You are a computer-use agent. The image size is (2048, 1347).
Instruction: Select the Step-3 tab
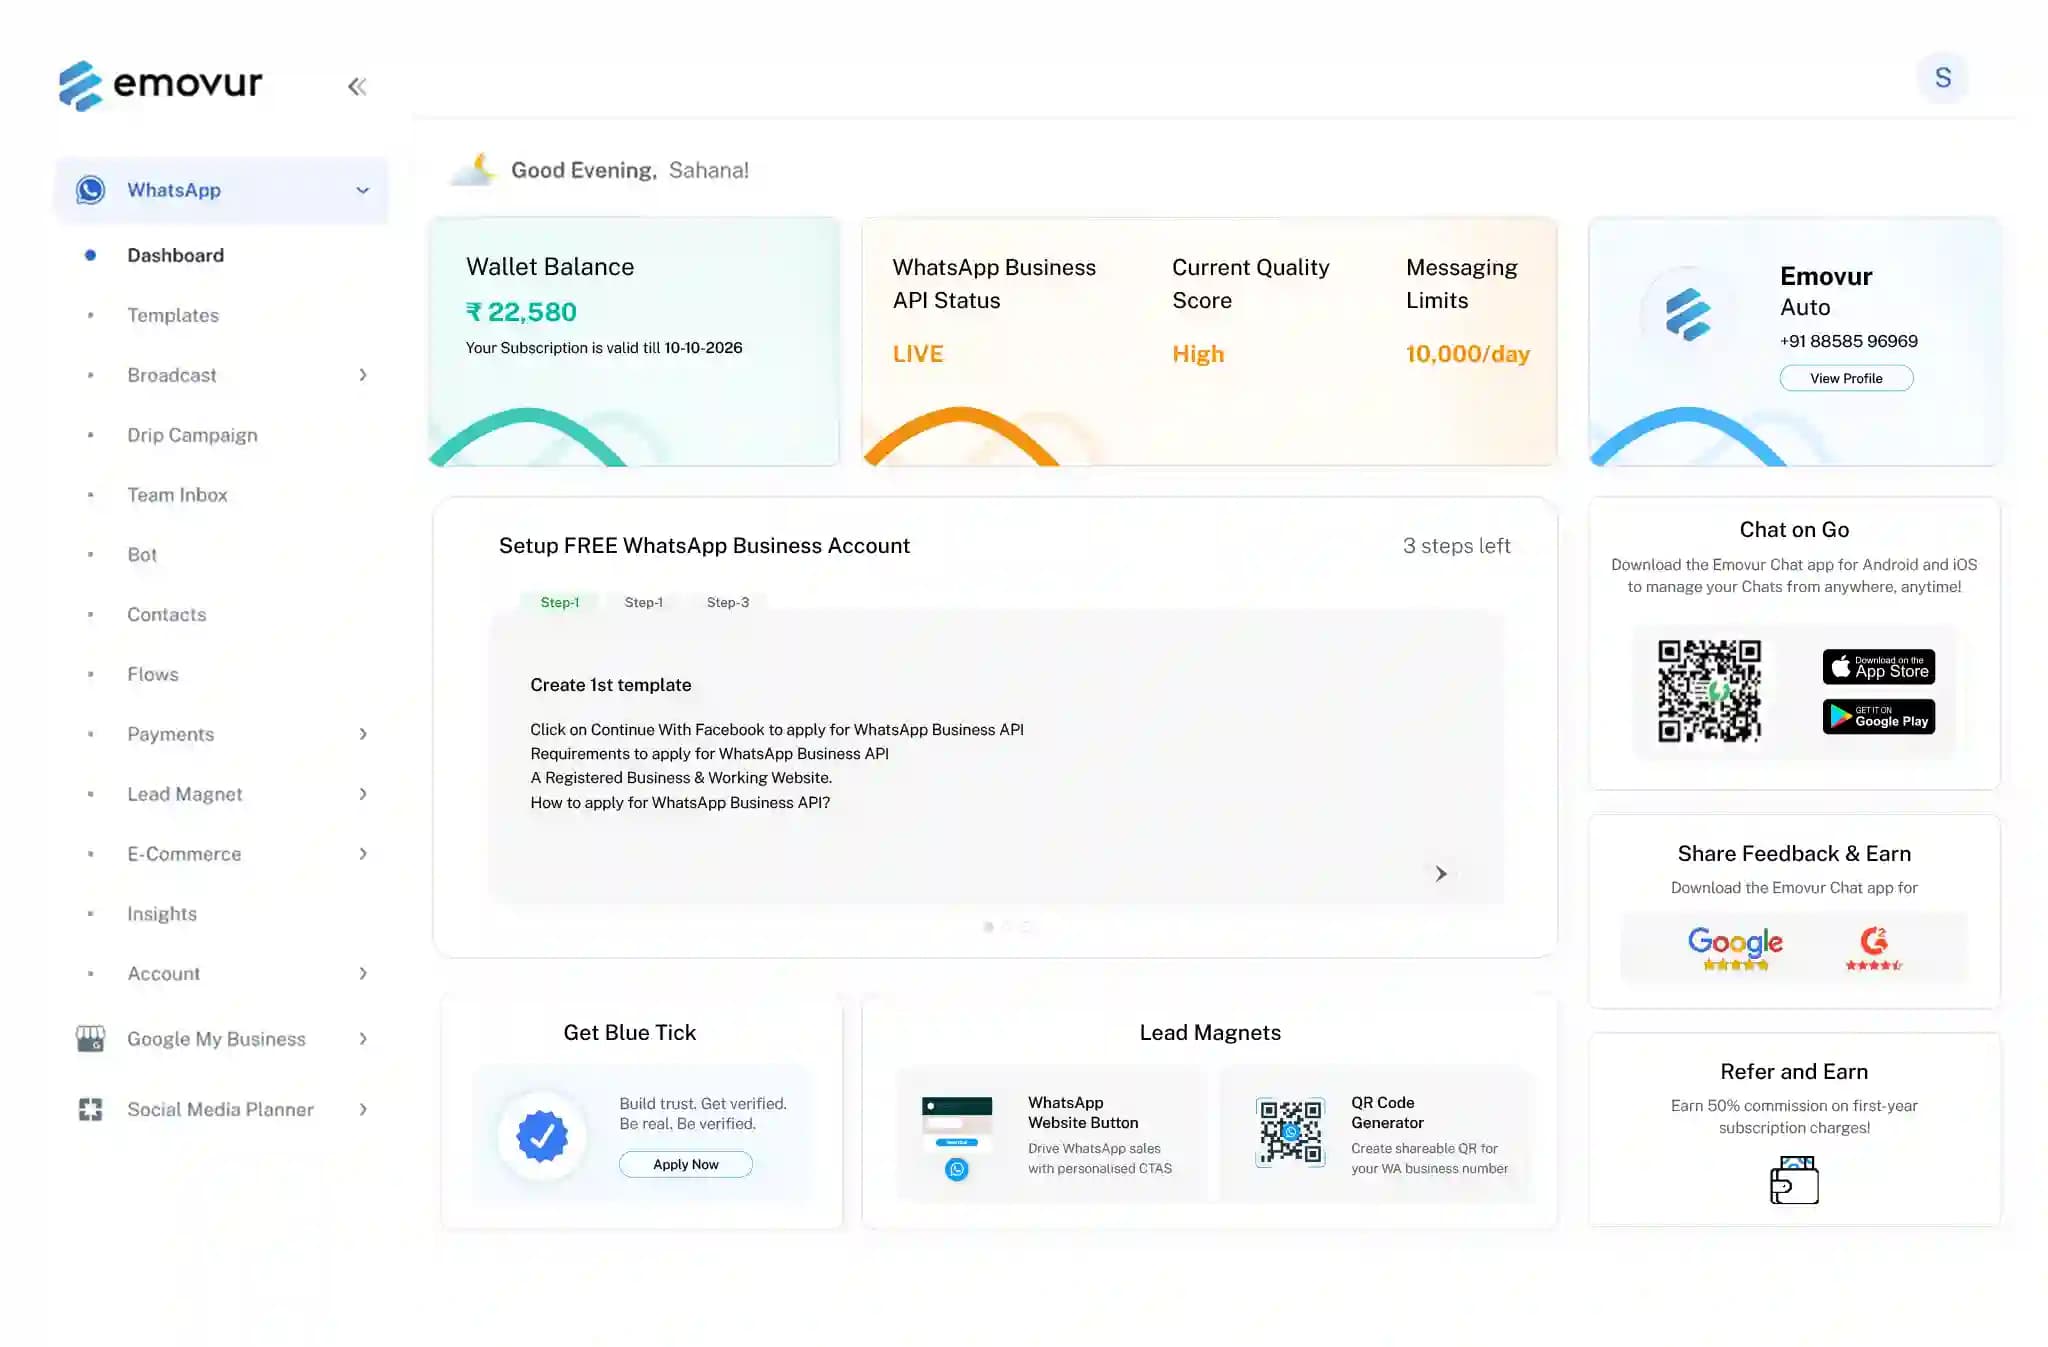click(x=728, y=602)
